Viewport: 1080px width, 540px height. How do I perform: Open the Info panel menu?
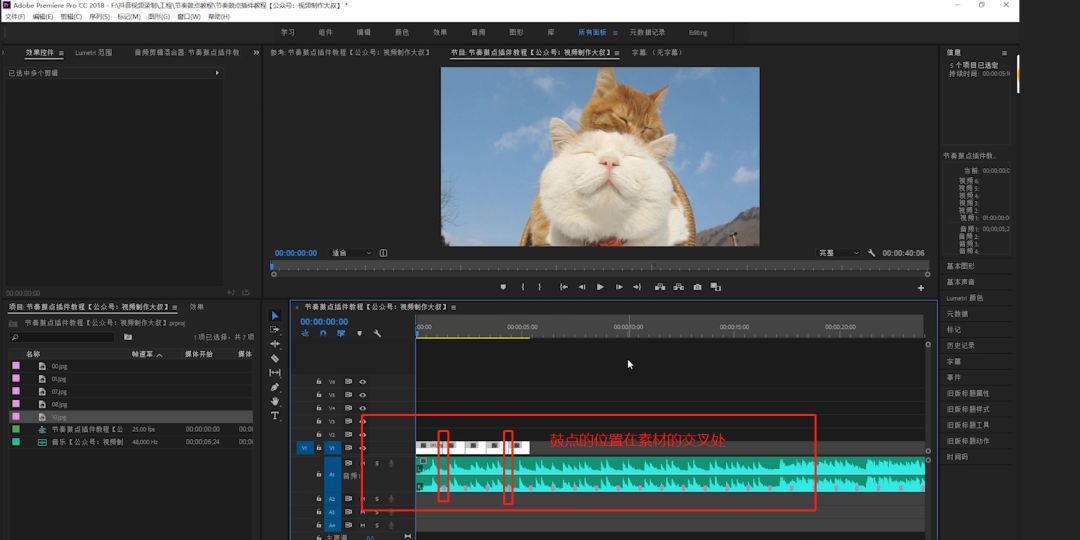tap(1004, 52)
